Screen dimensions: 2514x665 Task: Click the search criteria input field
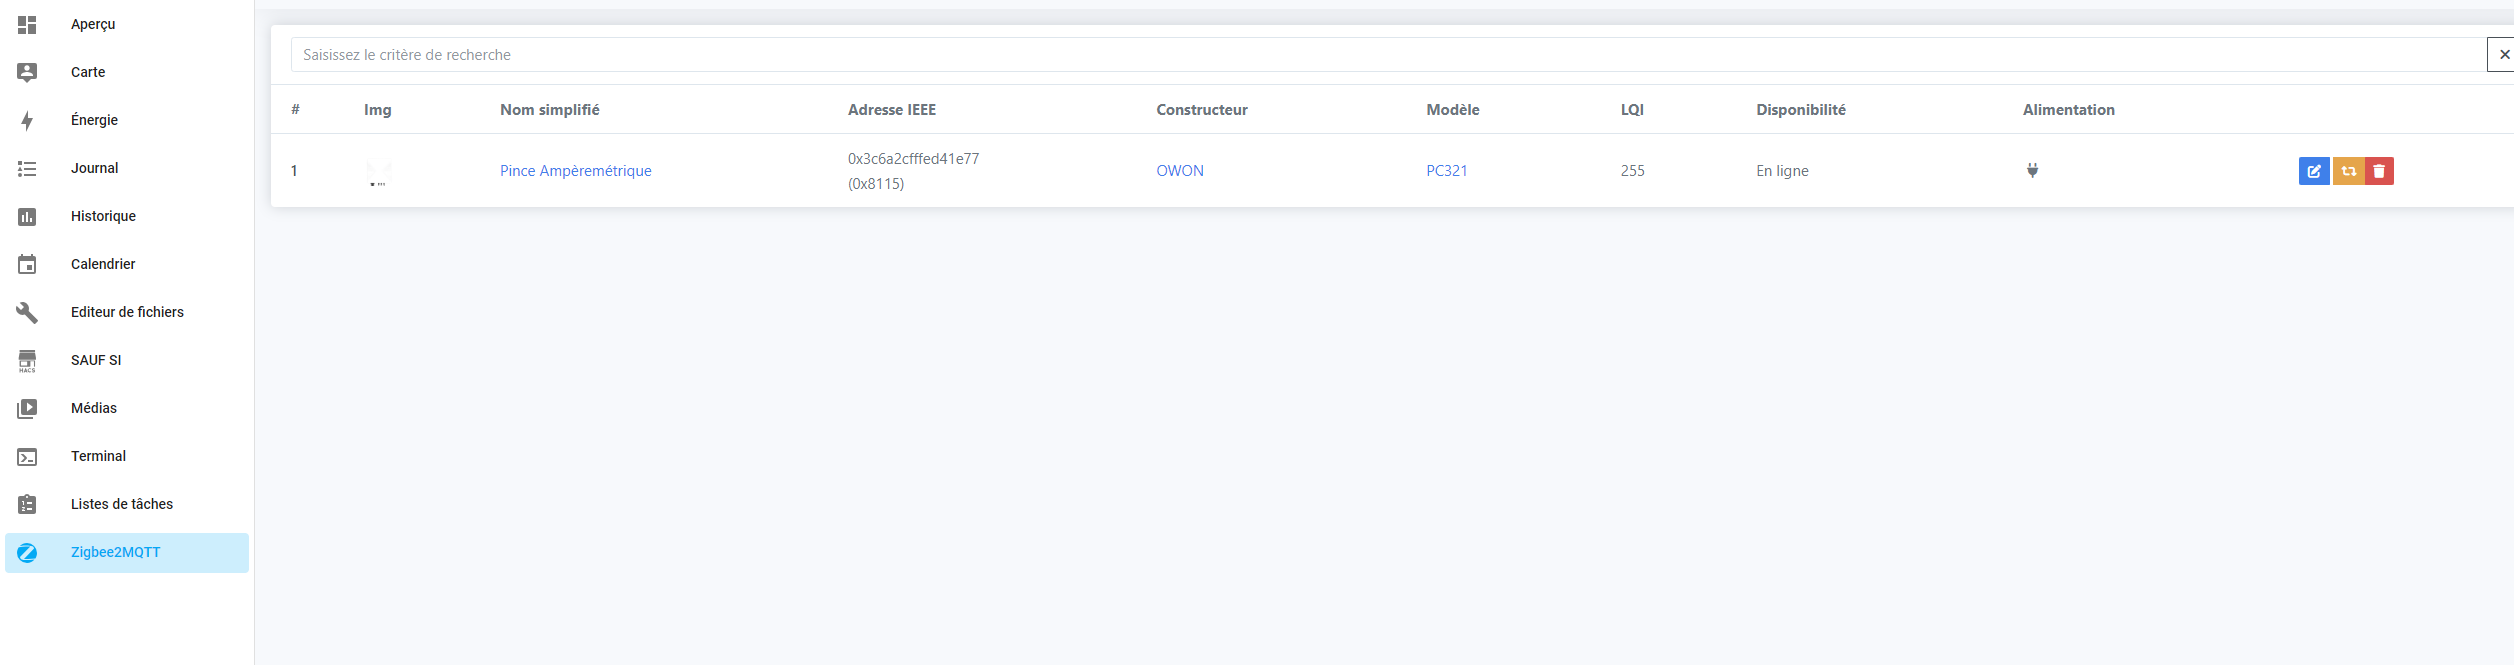click(x=1388, y=55)
